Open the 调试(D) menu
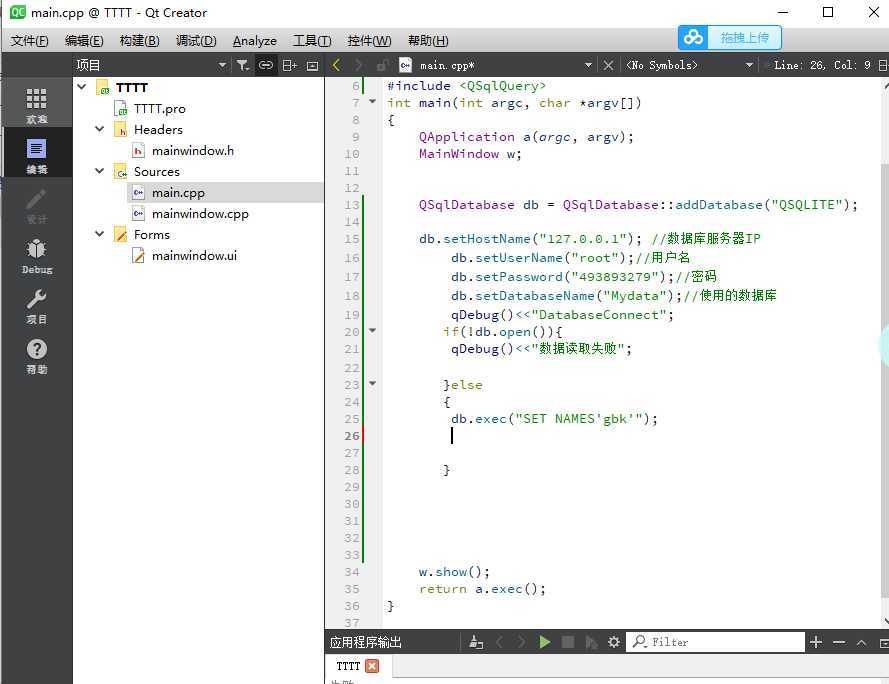 [196, 40]
